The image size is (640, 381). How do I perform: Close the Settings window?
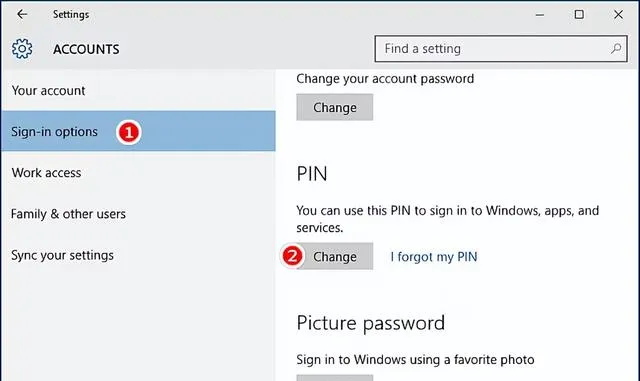coord(618,15)
